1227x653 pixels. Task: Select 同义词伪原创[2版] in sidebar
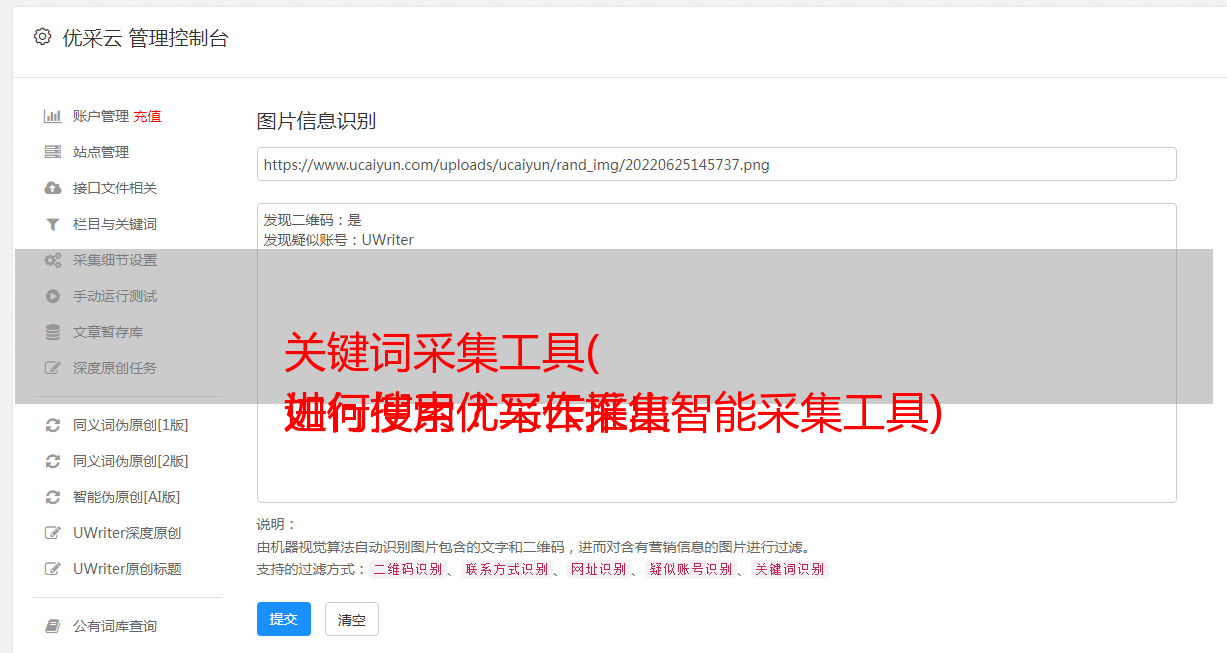point(131,461)
